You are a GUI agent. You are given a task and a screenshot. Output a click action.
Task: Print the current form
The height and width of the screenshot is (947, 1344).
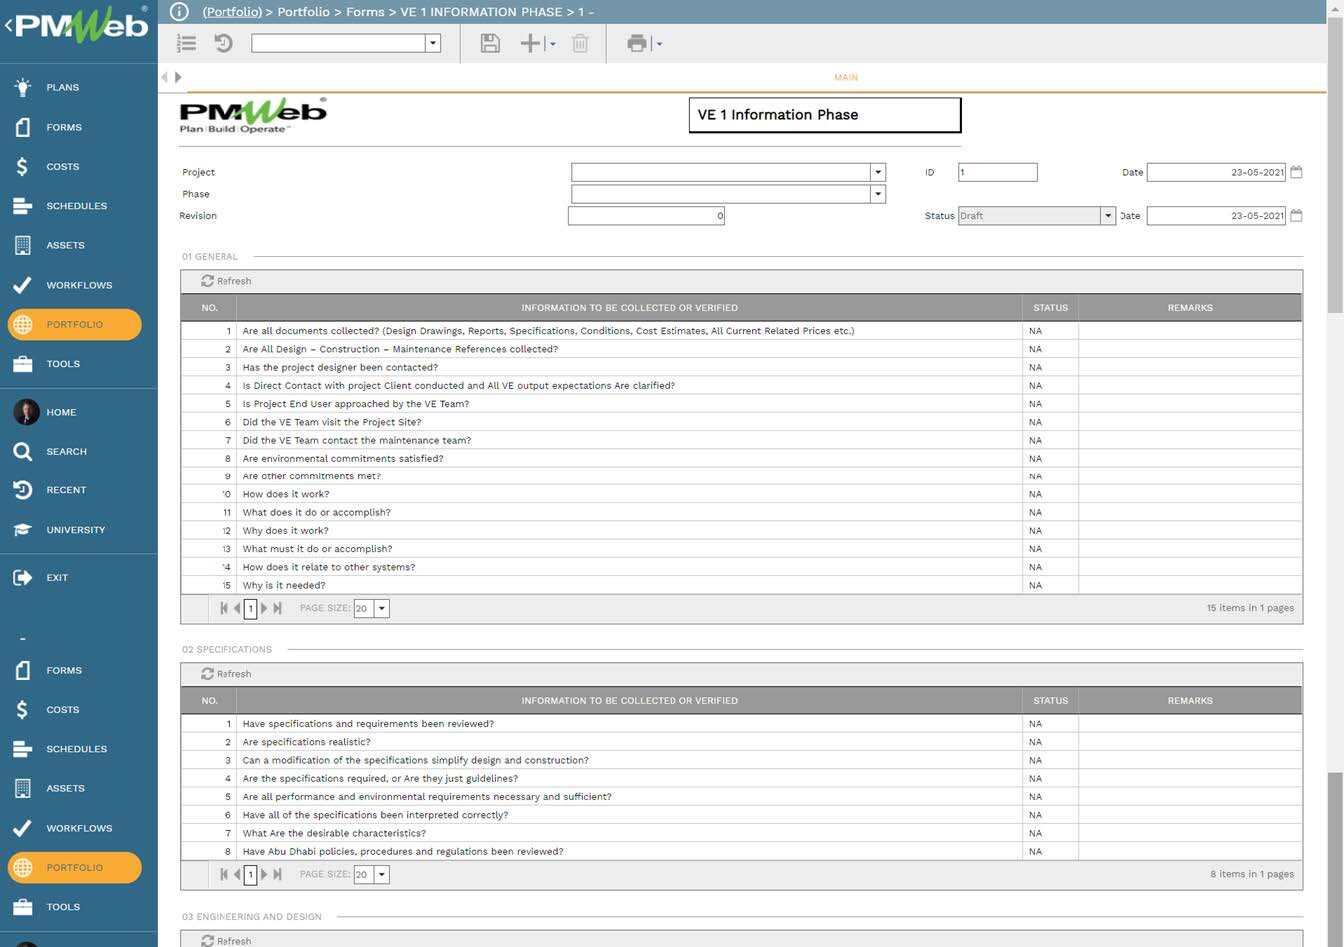[637, 42]
